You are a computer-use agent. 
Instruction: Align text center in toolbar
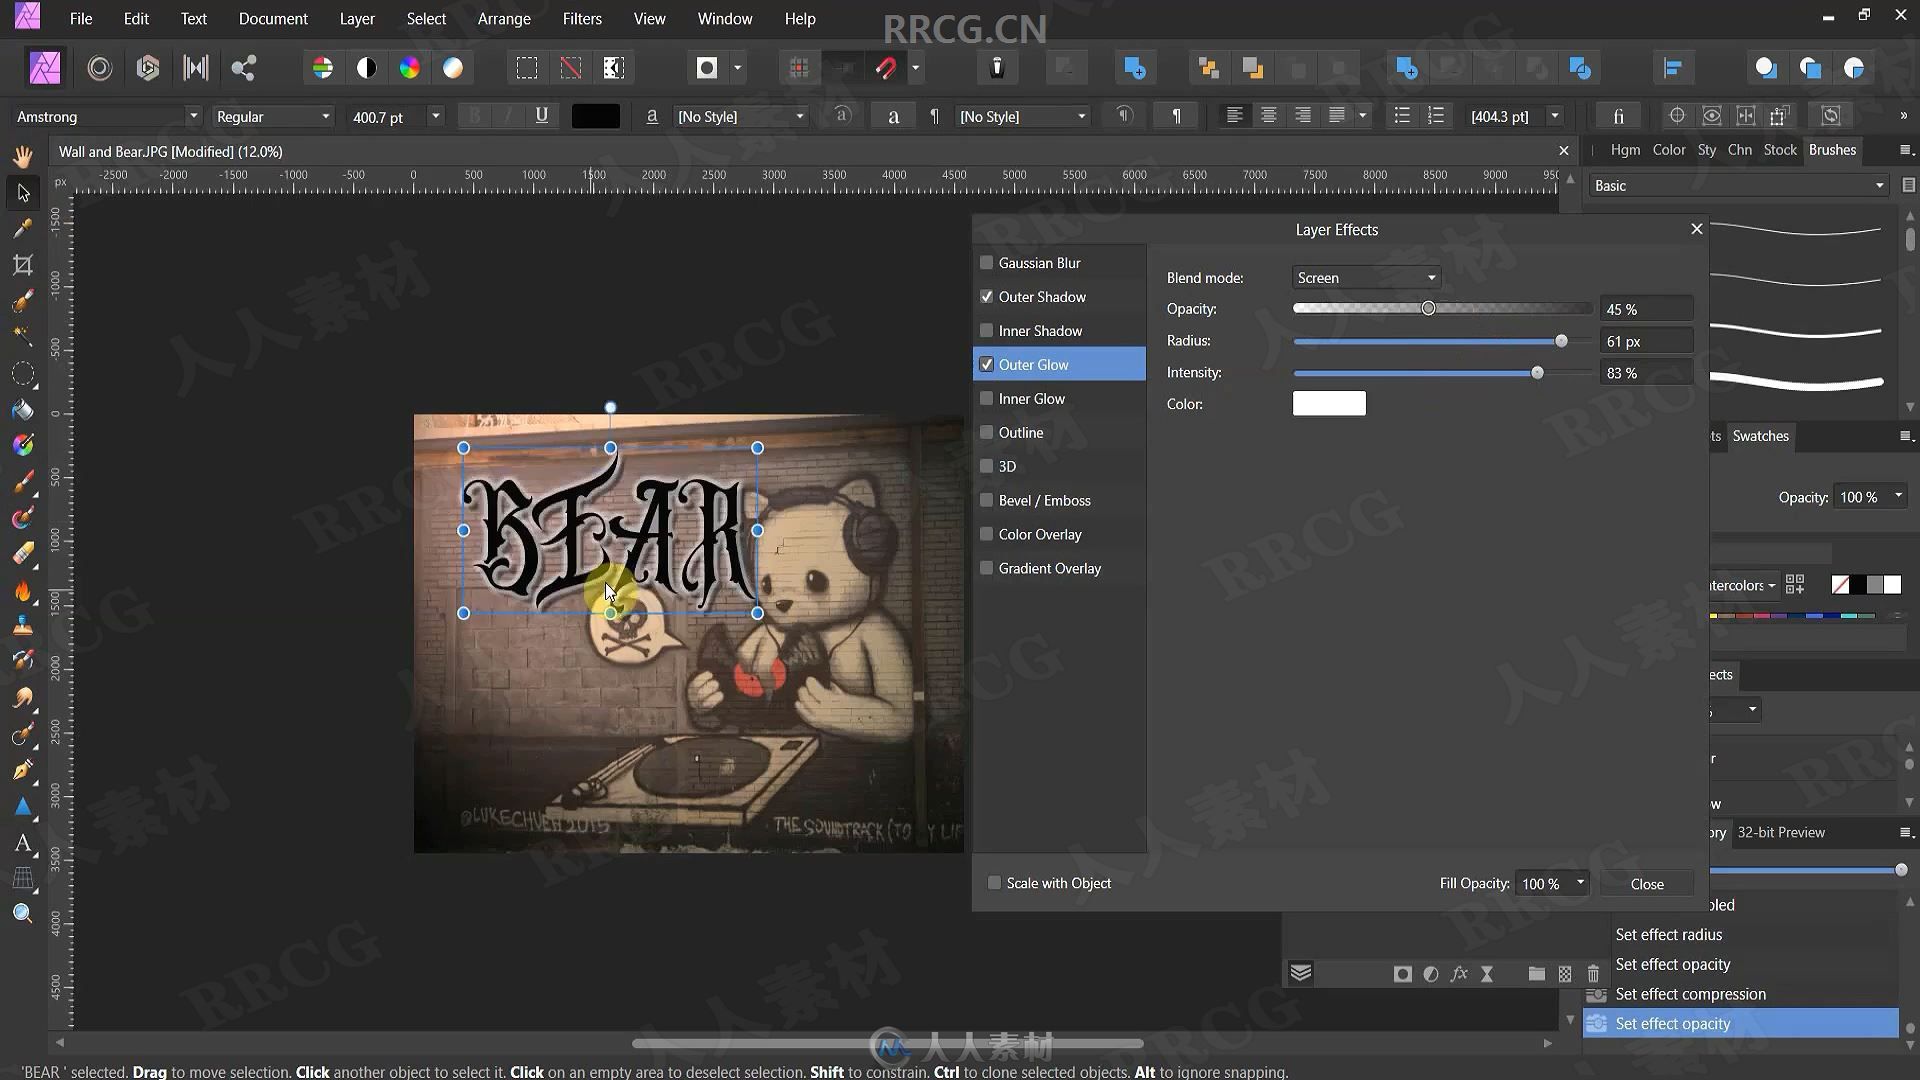coord(1268,116)
